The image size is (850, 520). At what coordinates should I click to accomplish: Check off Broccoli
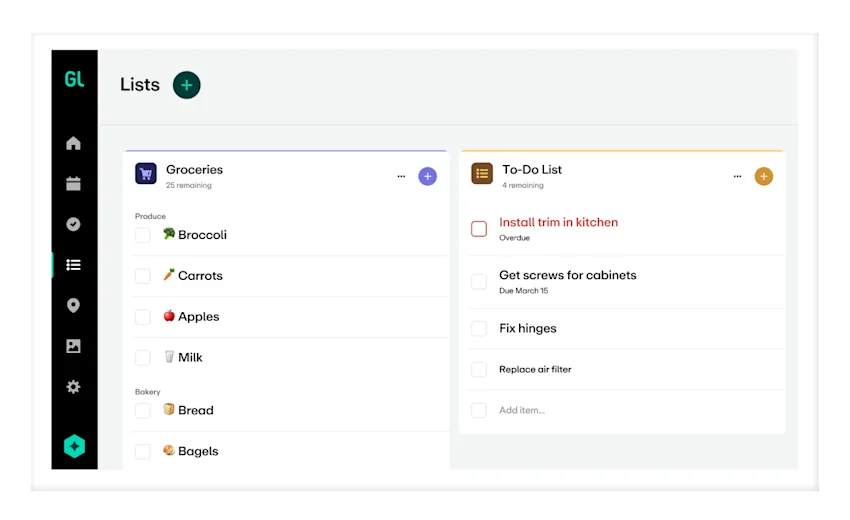point(143,235)
